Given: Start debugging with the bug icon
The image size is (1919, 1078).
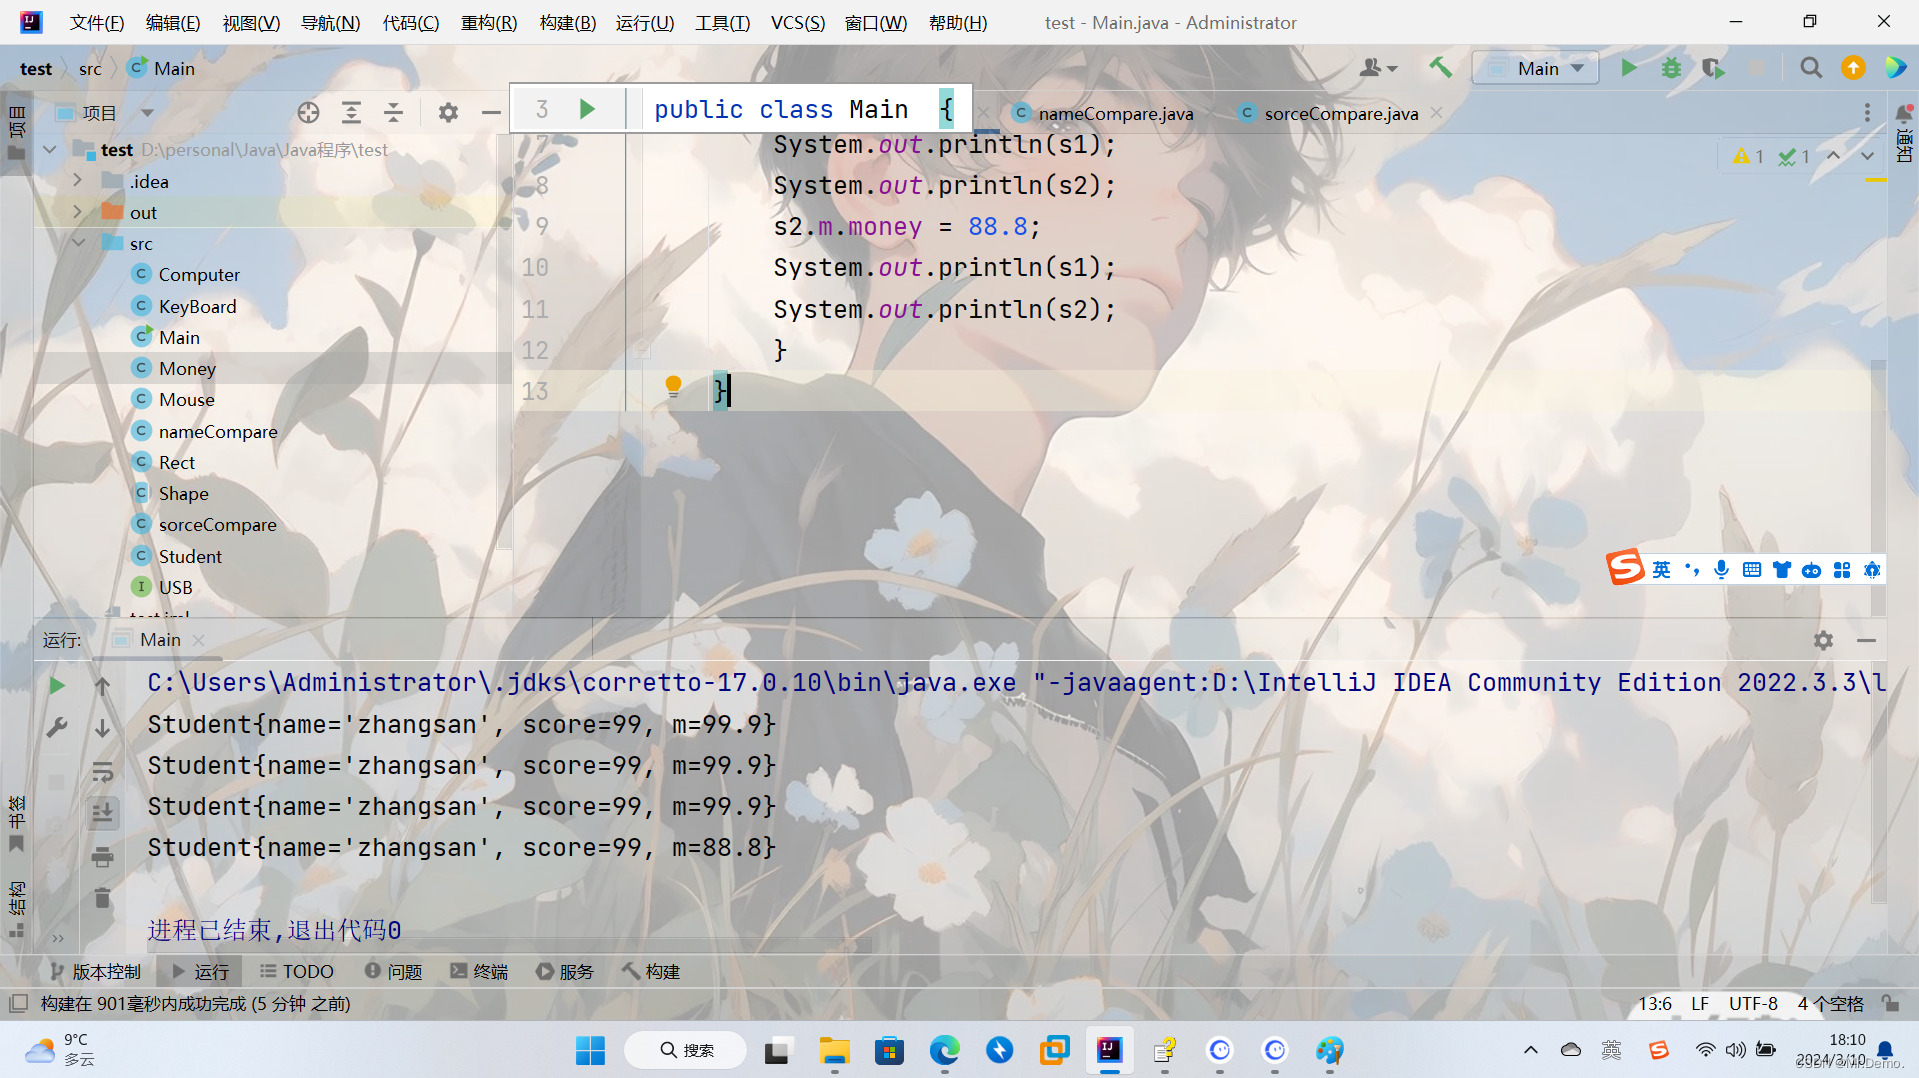Looking at the screenshot, I should click(1671, 68).
